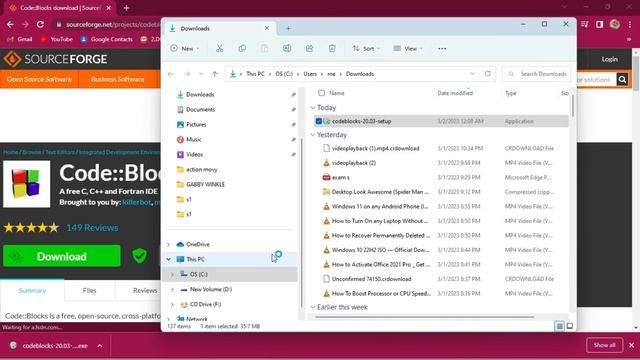Expand the OneDrive tree node
The width and height of the screenshot is (640, 360).
[169, 244]
